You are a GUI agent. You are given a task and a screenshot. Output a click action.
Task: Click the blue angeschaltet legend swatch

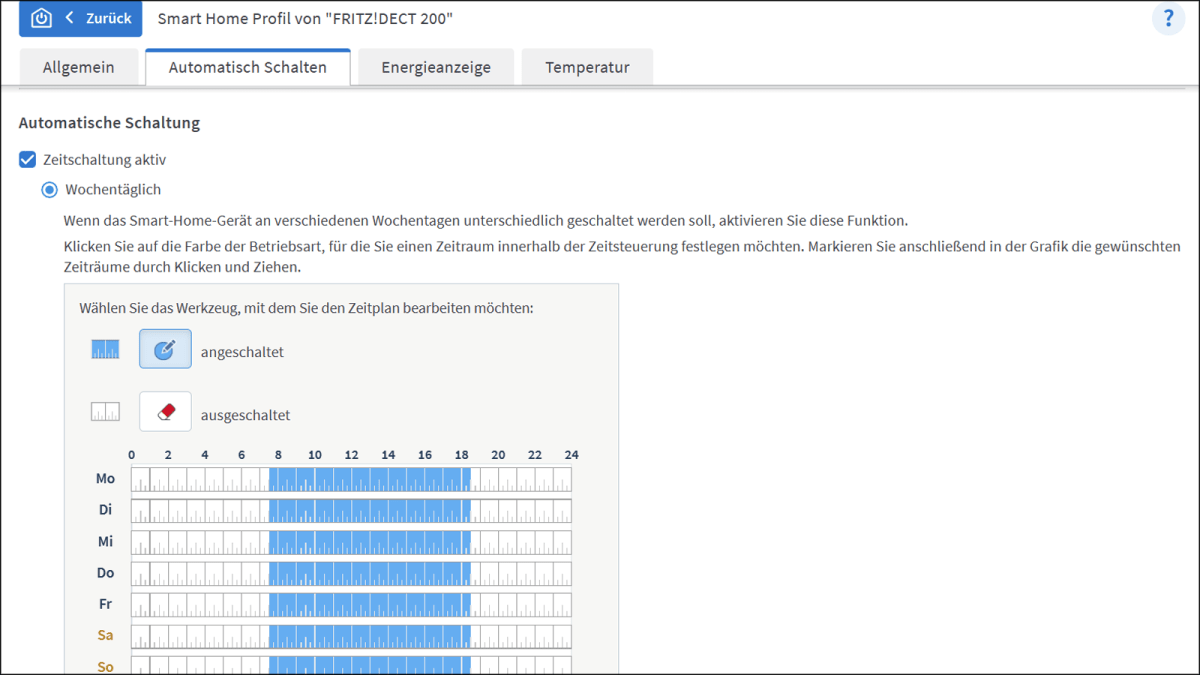(105, 349)
